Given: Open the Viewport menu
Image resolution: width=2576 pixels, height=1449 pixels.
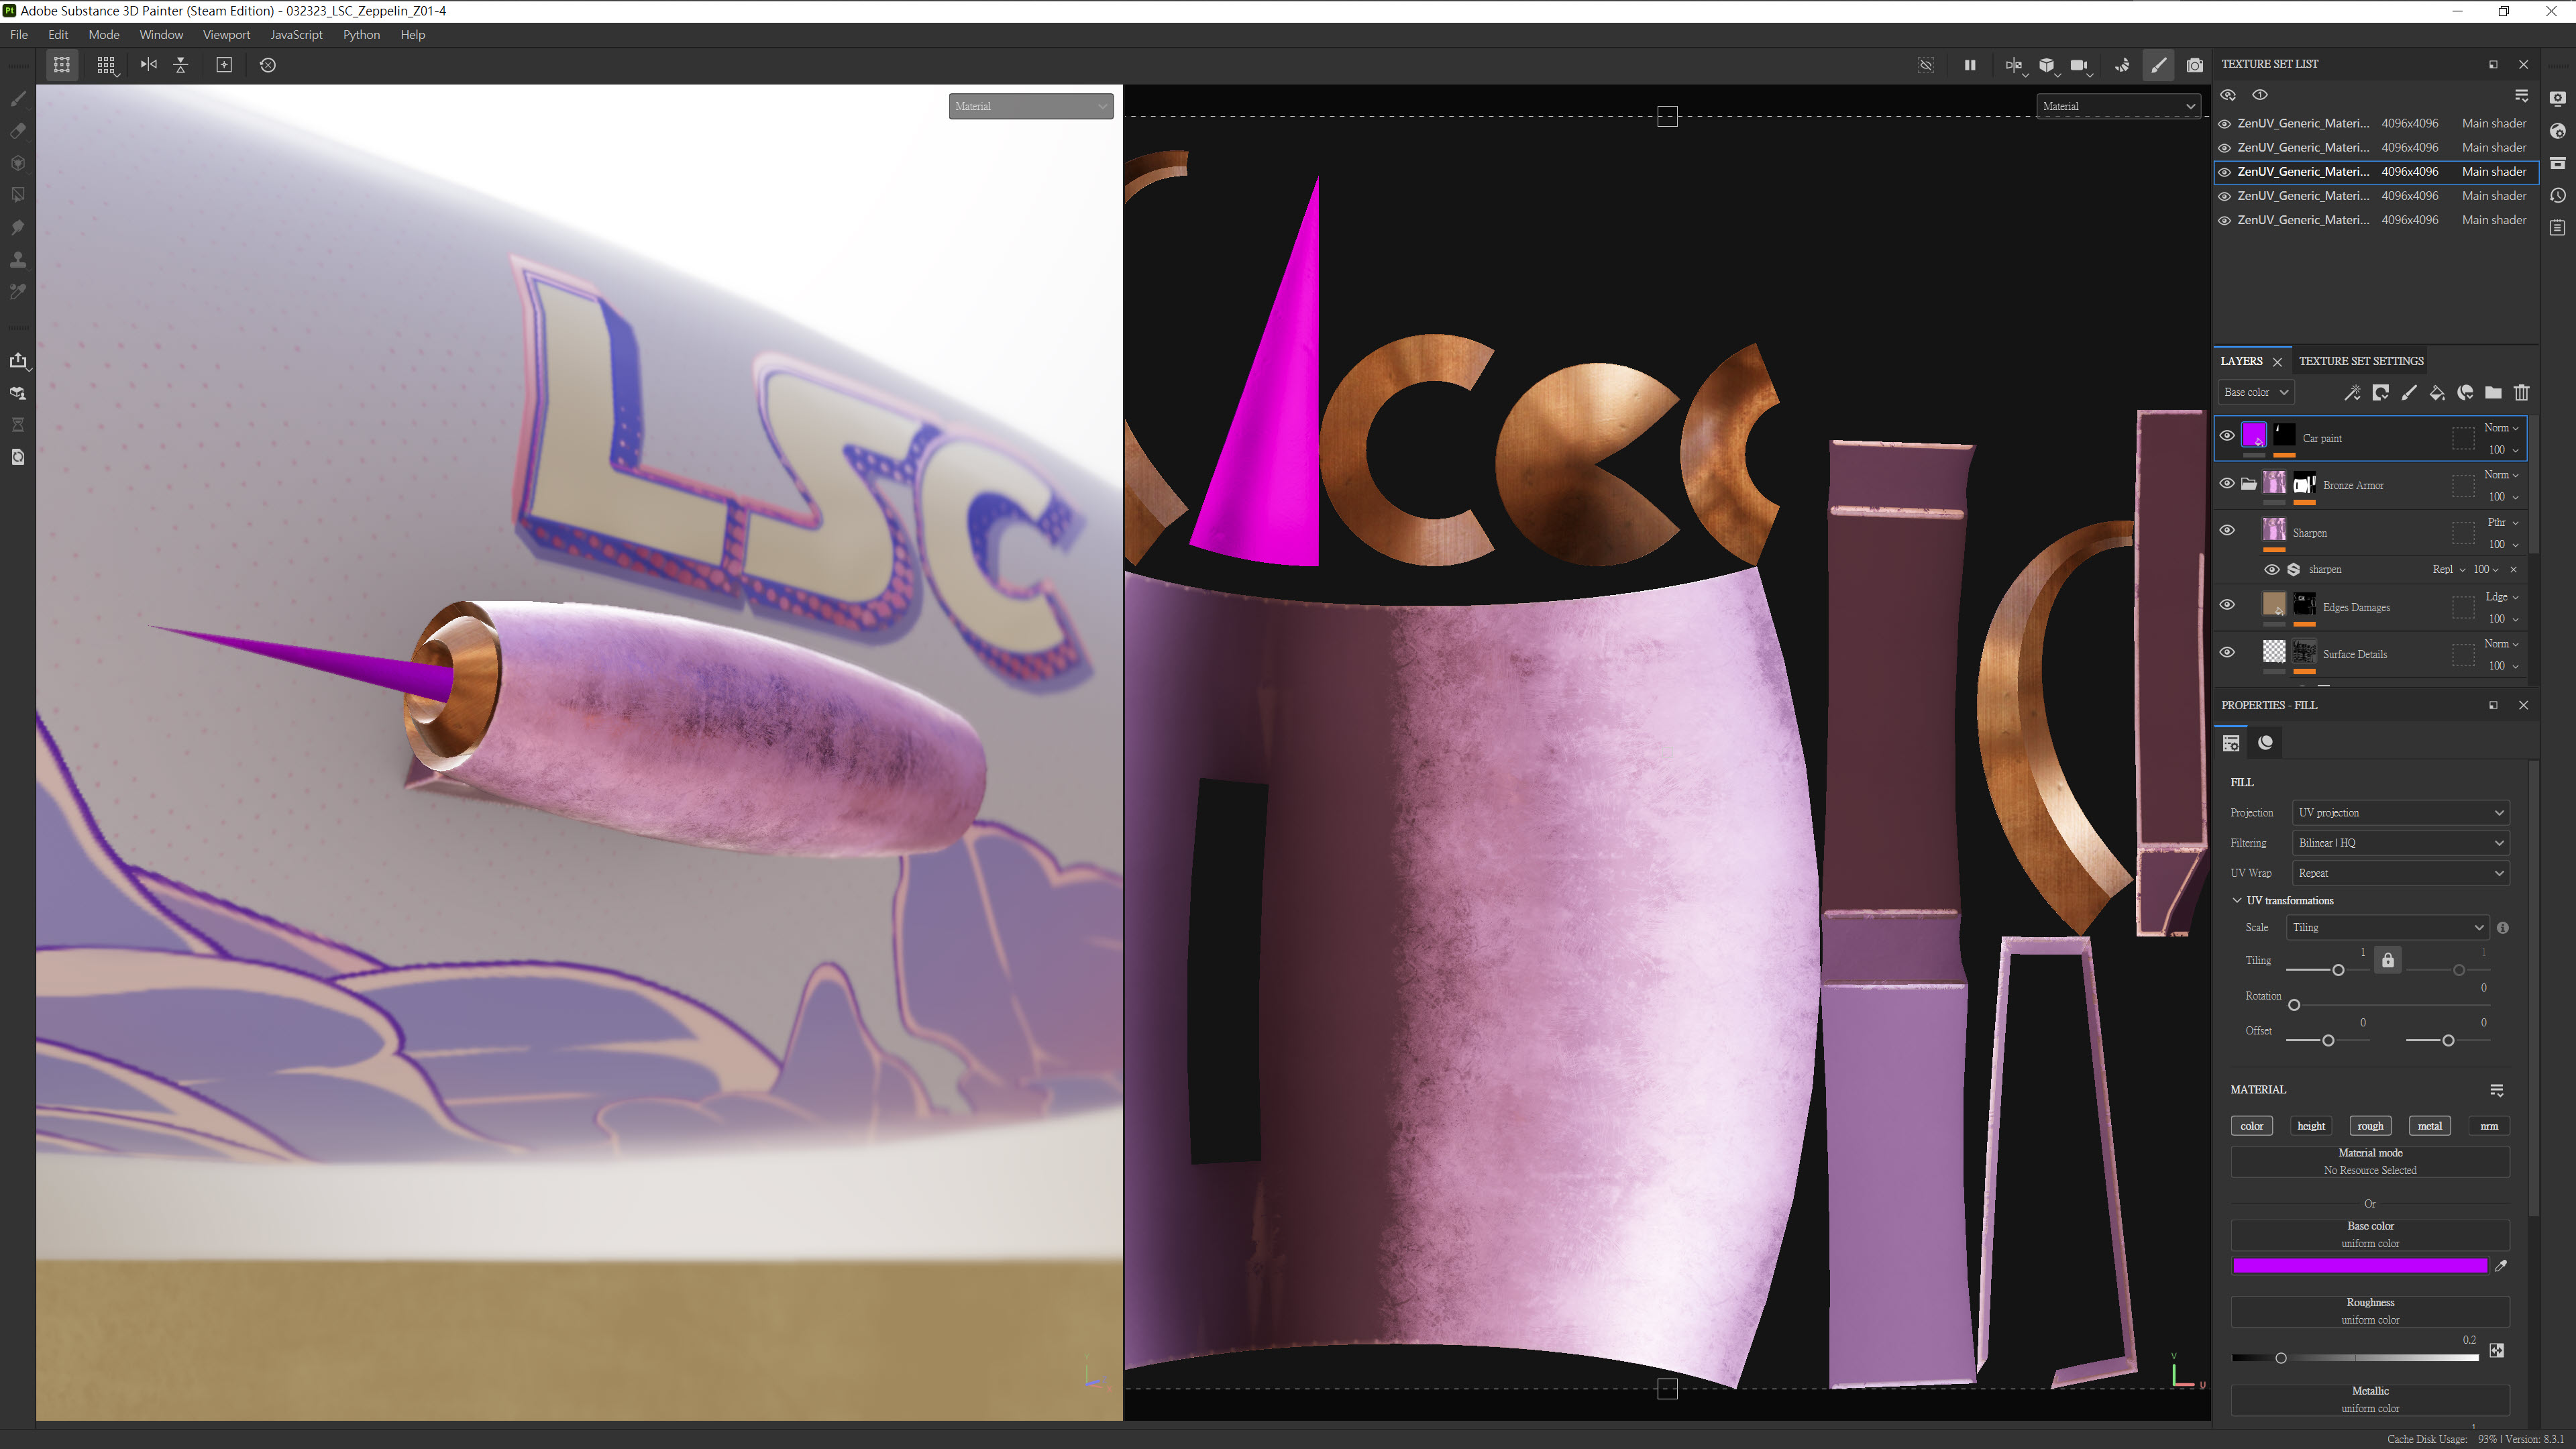Looking at the screenshot, I should (x=226, y=35).
